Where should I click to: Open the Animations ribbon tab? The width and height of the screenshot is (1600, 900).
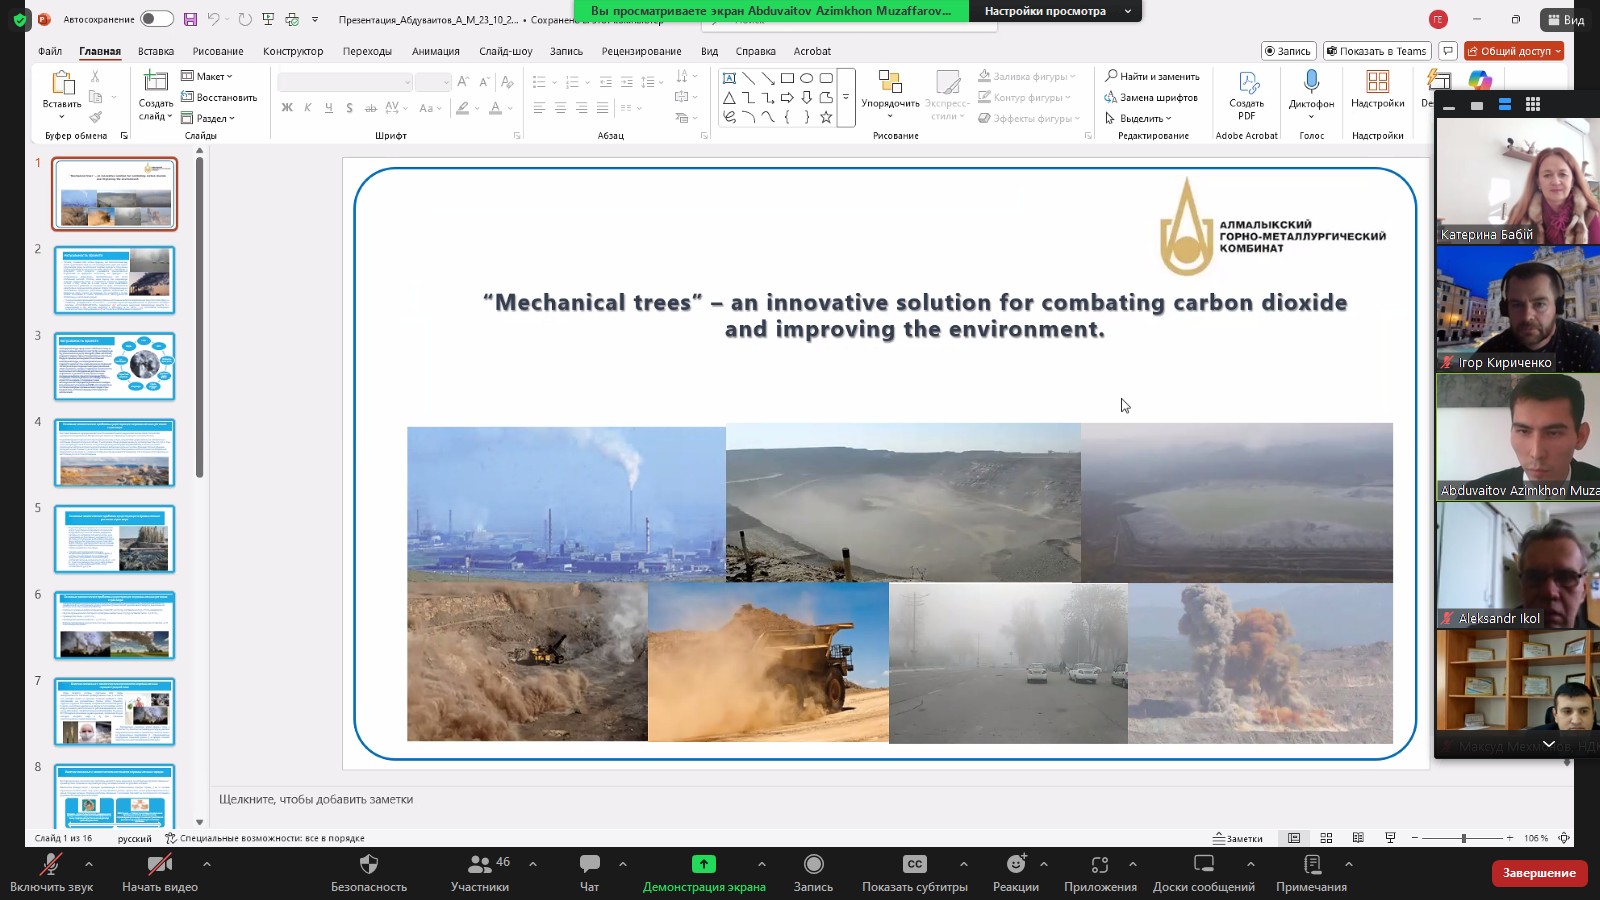click(x=435, y=51)
